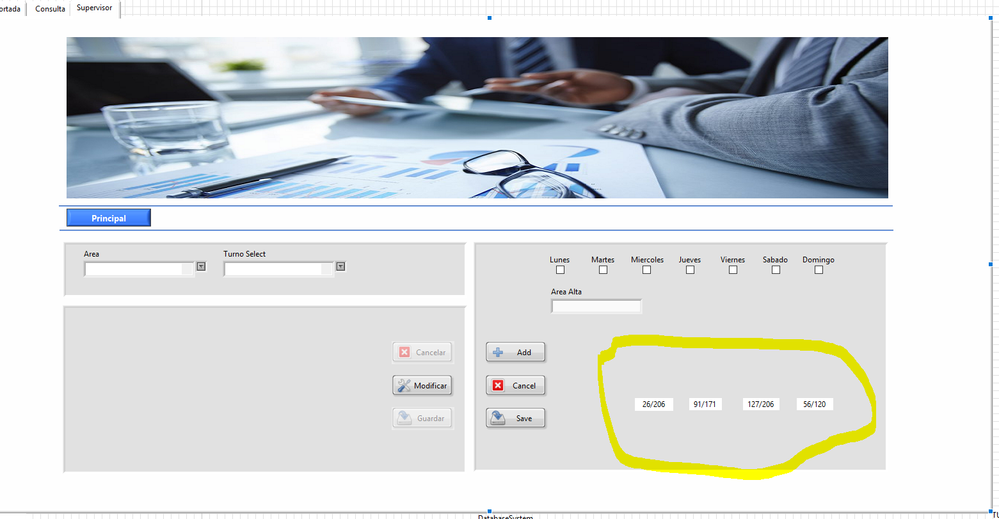This screenshot has height=519, width=999.
Task: Click into the Area Alta text field
Action: [596, 306]
